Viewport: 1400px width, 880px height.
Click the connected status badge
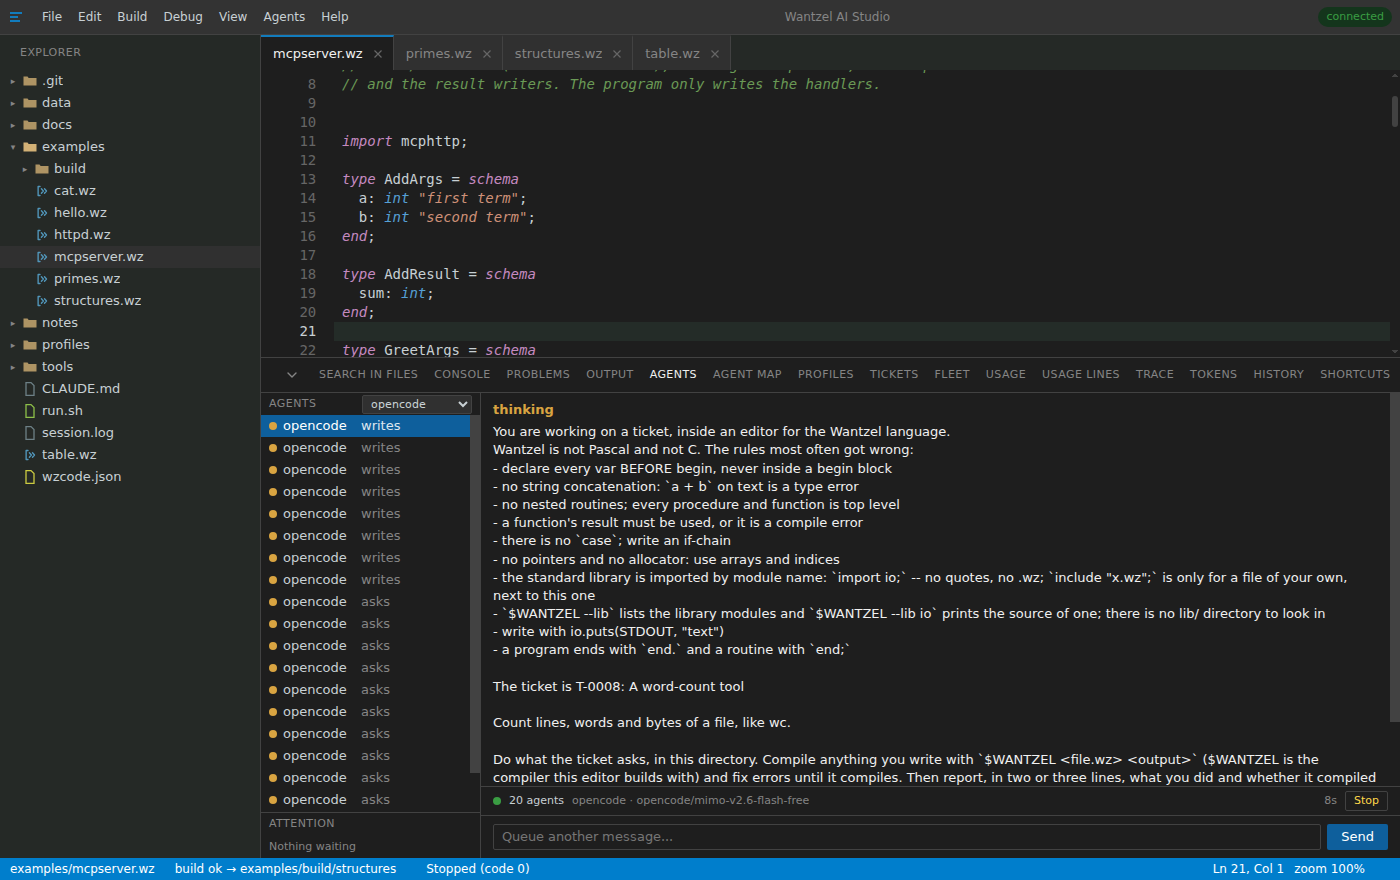coord(1355,16)
